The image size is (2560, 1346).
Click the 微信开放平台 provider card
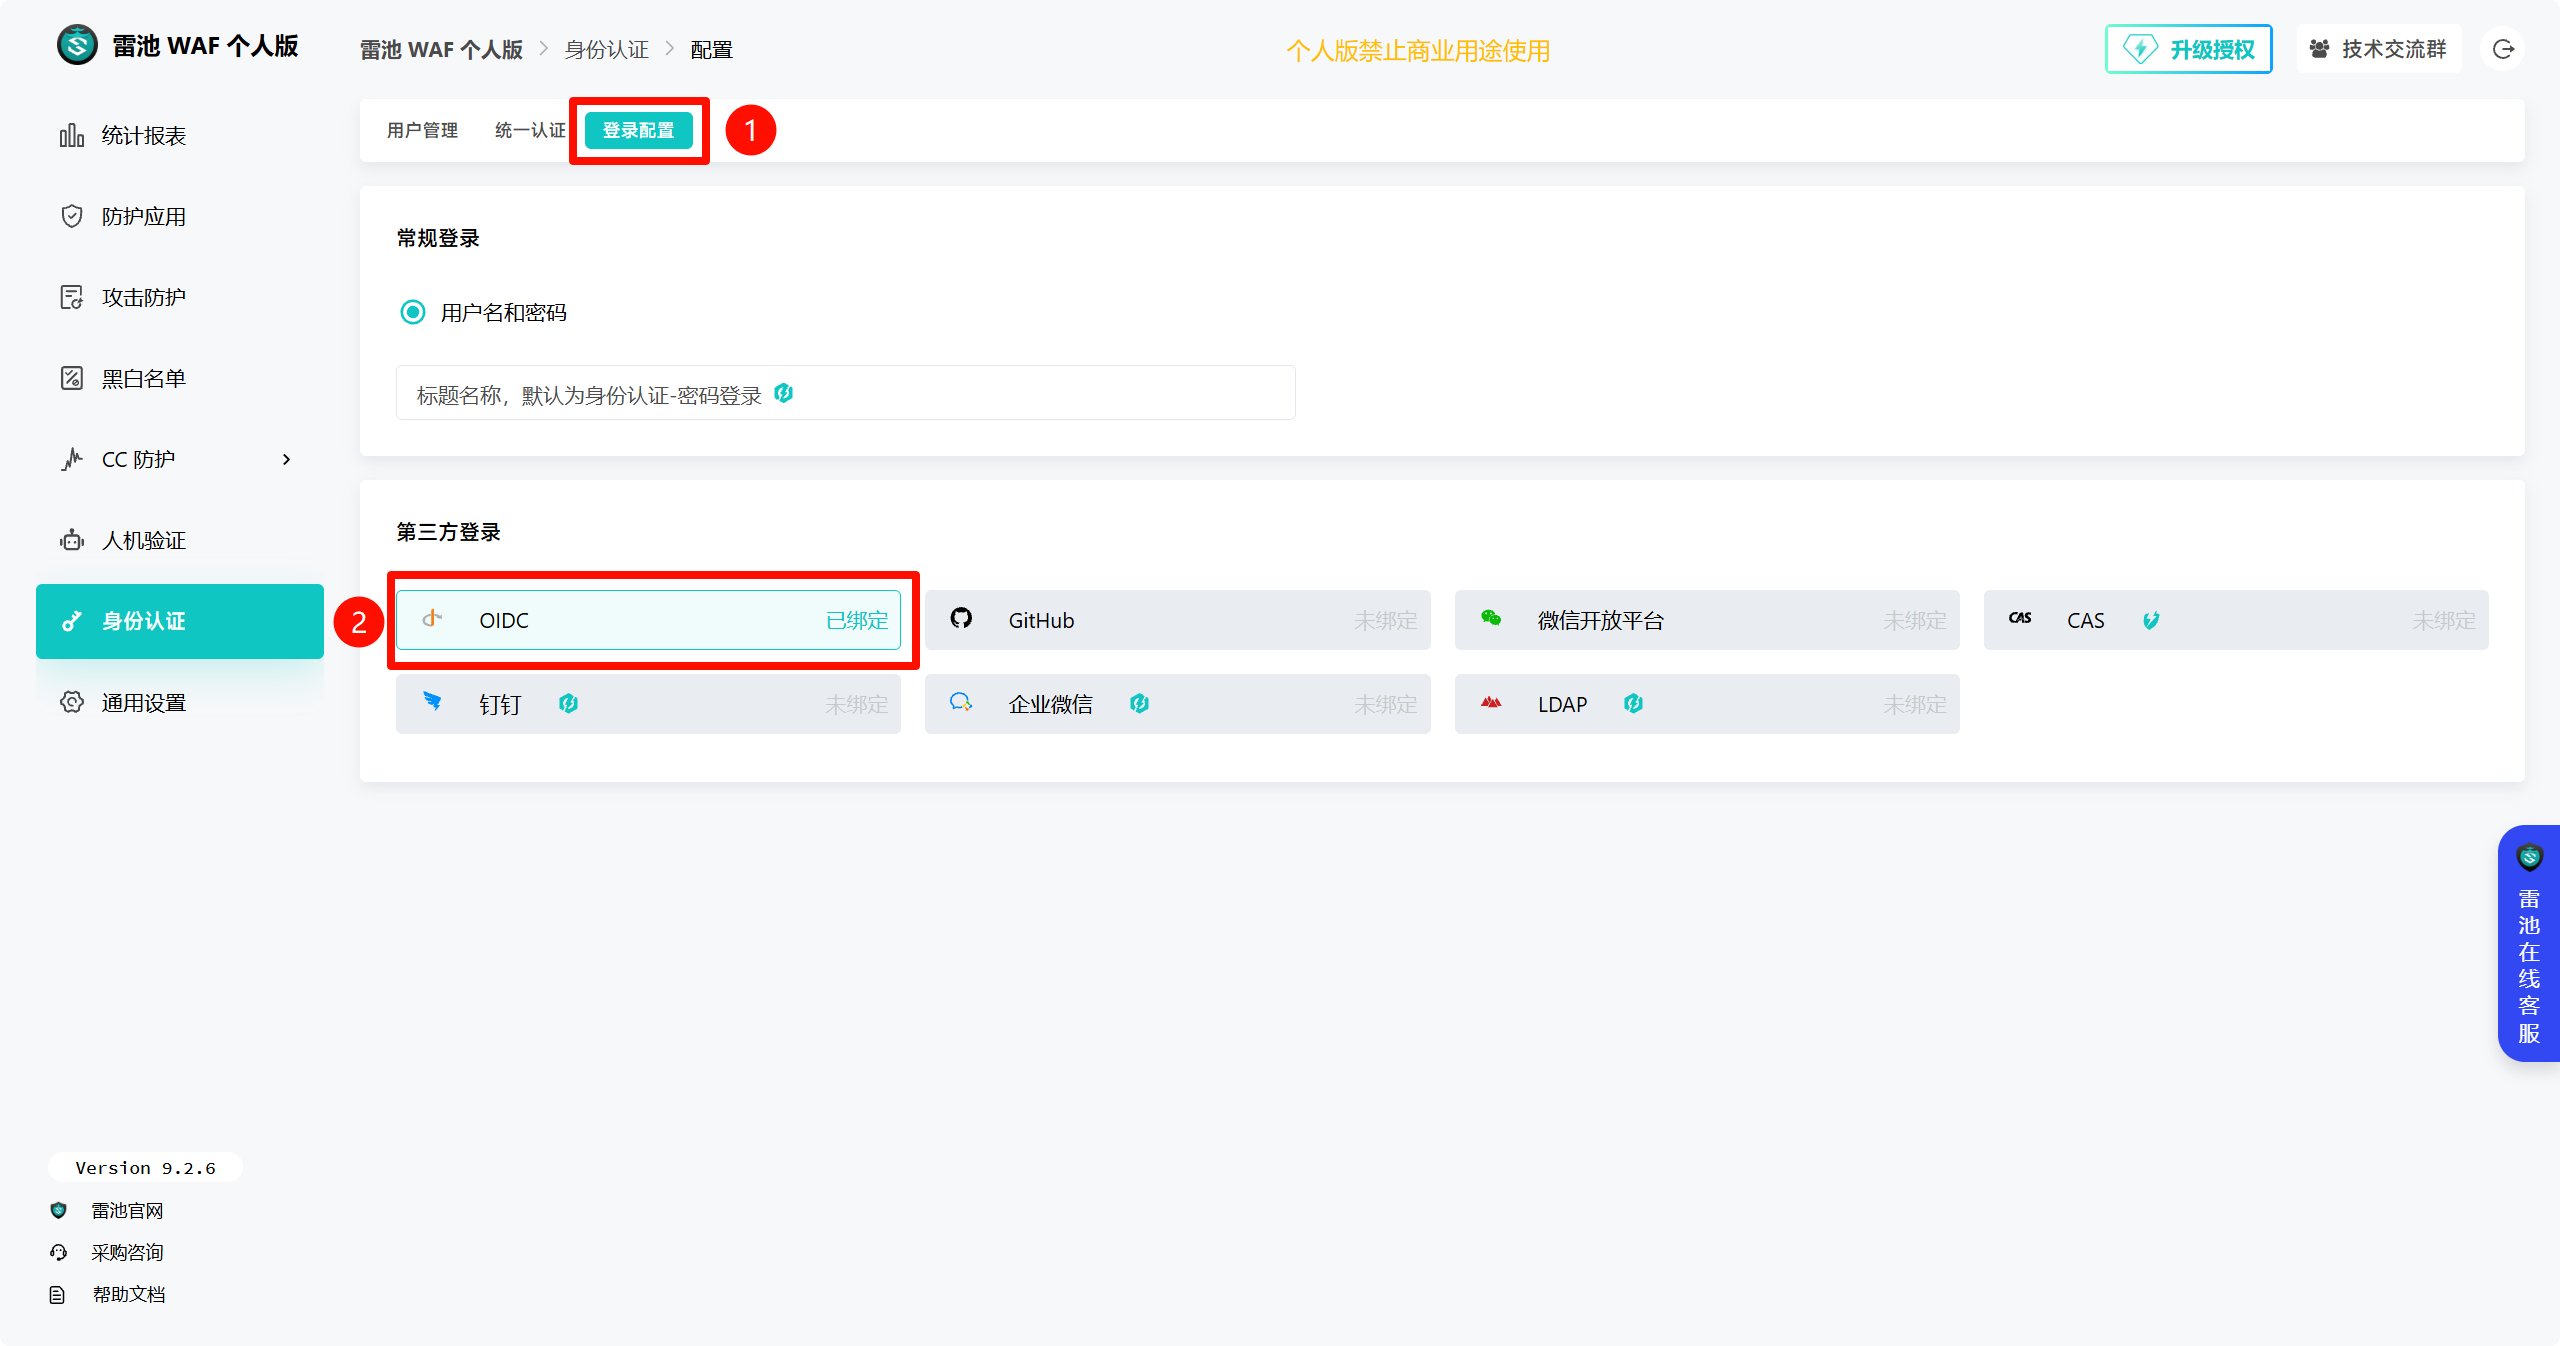(x=1706, y=620)
